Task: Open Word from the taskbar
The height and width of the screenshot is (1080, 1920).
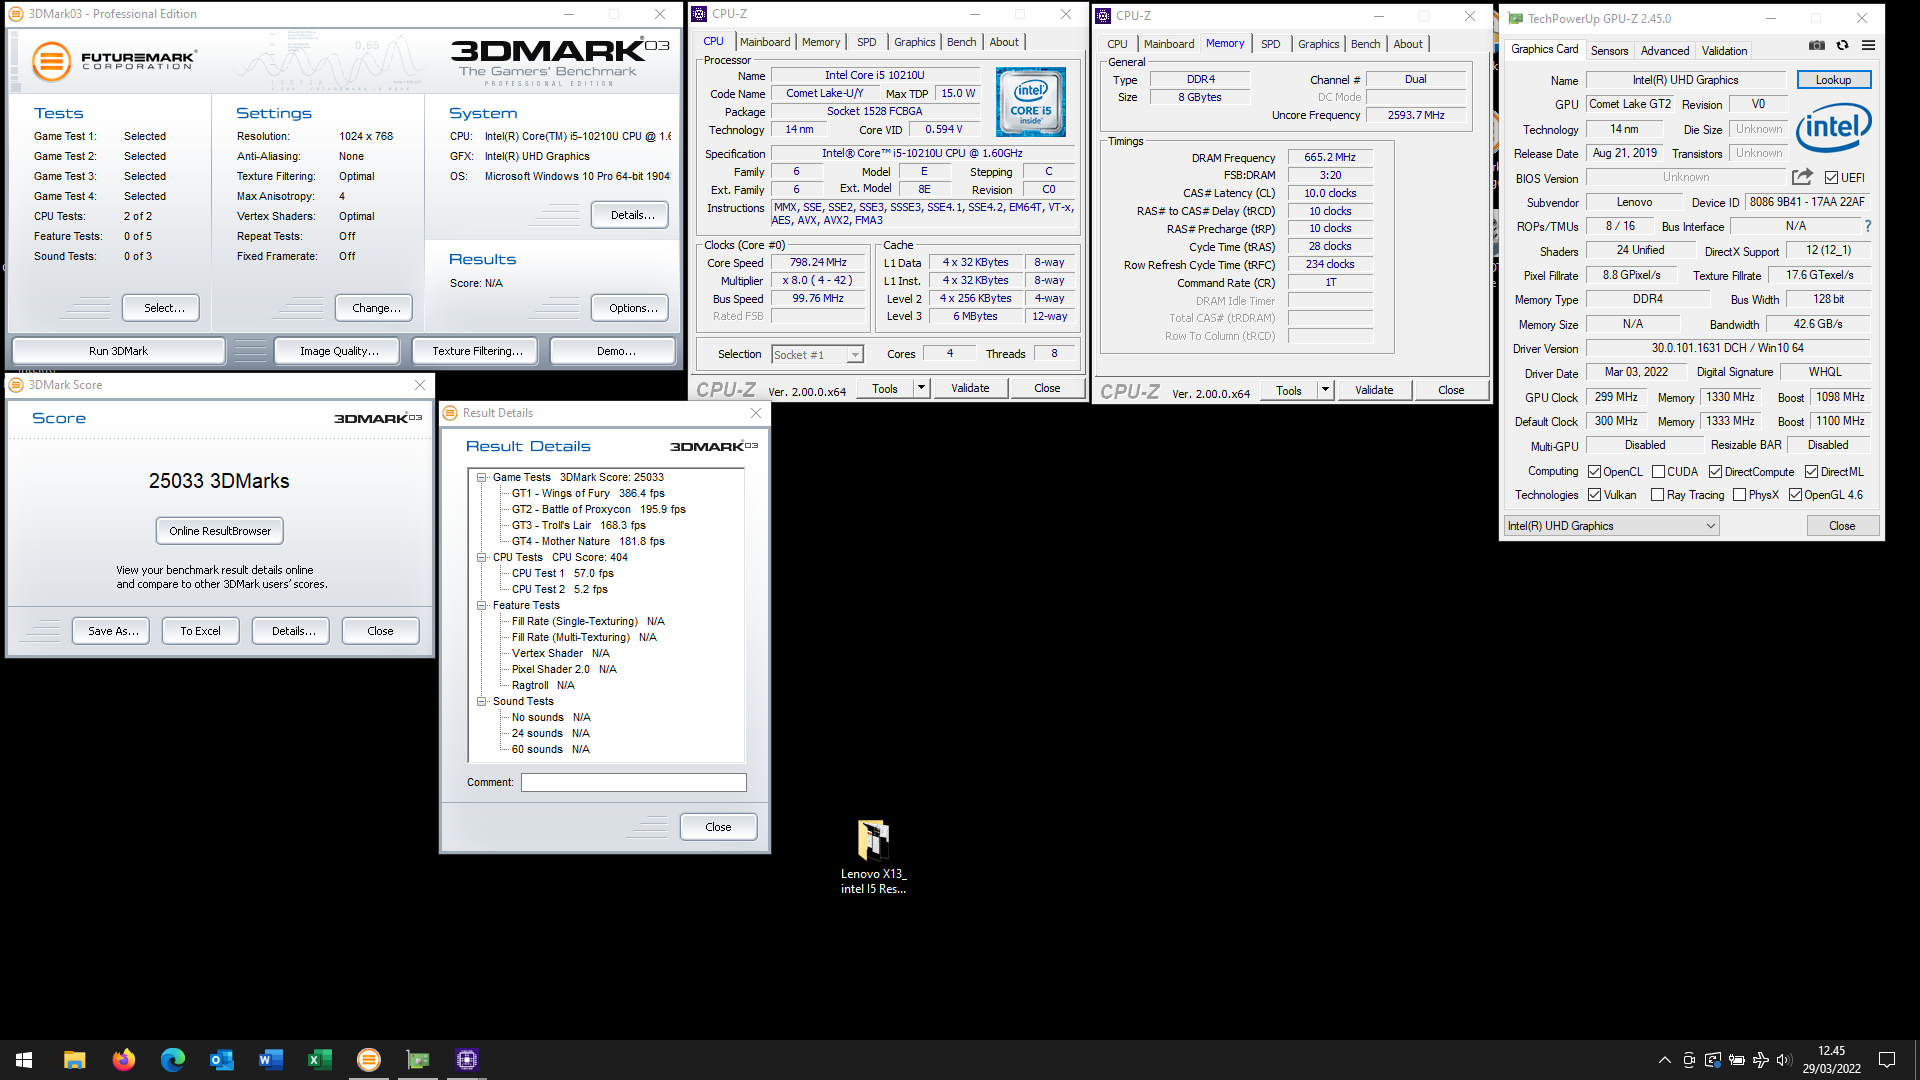Action: point(270,1060)
